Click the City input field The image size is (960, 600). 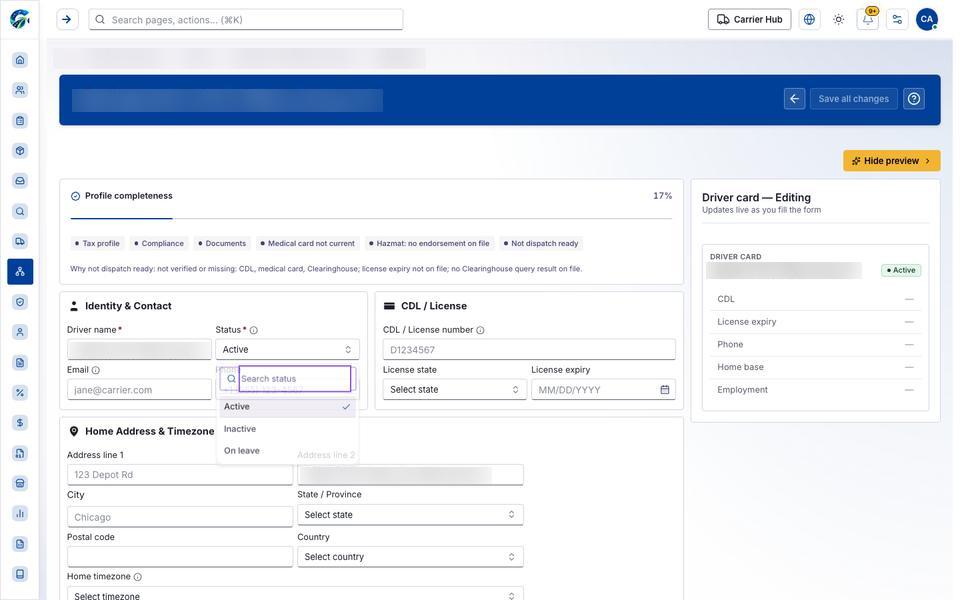180,517
